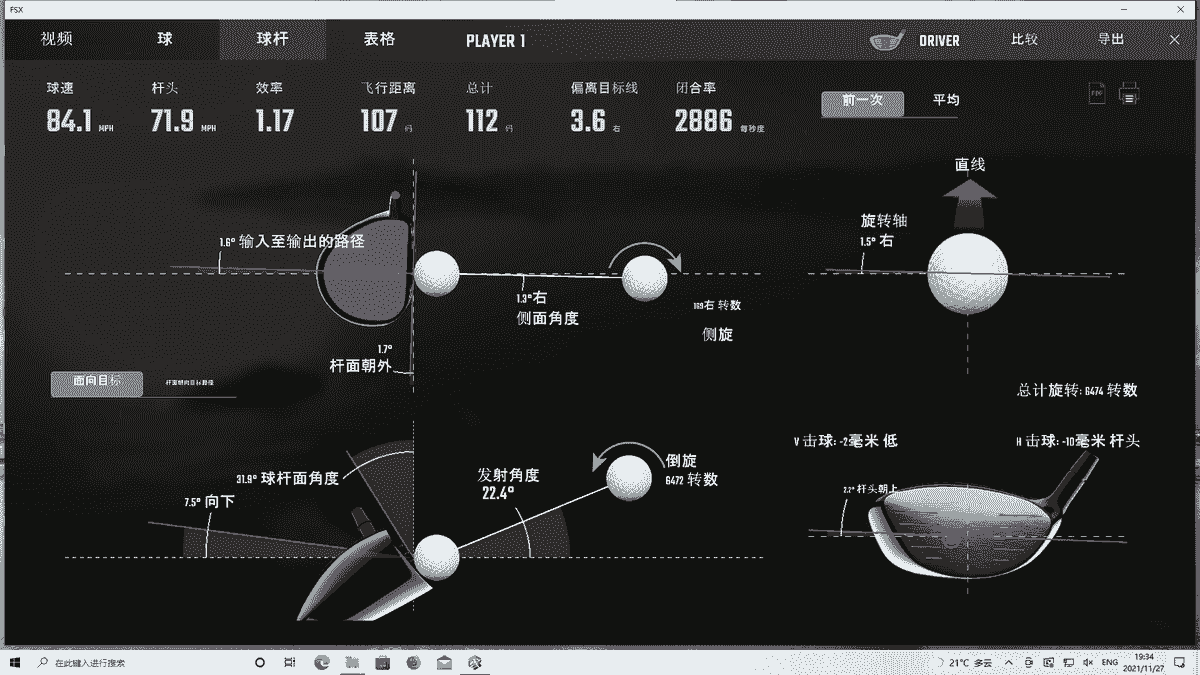Switch to the 球 tab

pyautogui.click(x=165, y=40)
